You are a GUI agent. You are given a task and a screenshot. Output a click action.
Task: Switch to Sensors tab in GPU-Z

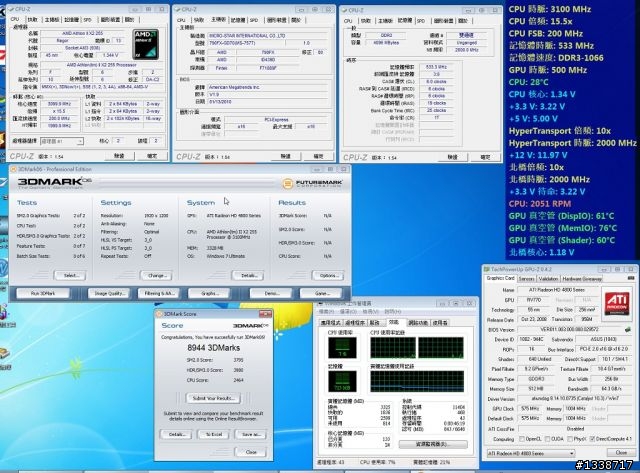[526, 279]
